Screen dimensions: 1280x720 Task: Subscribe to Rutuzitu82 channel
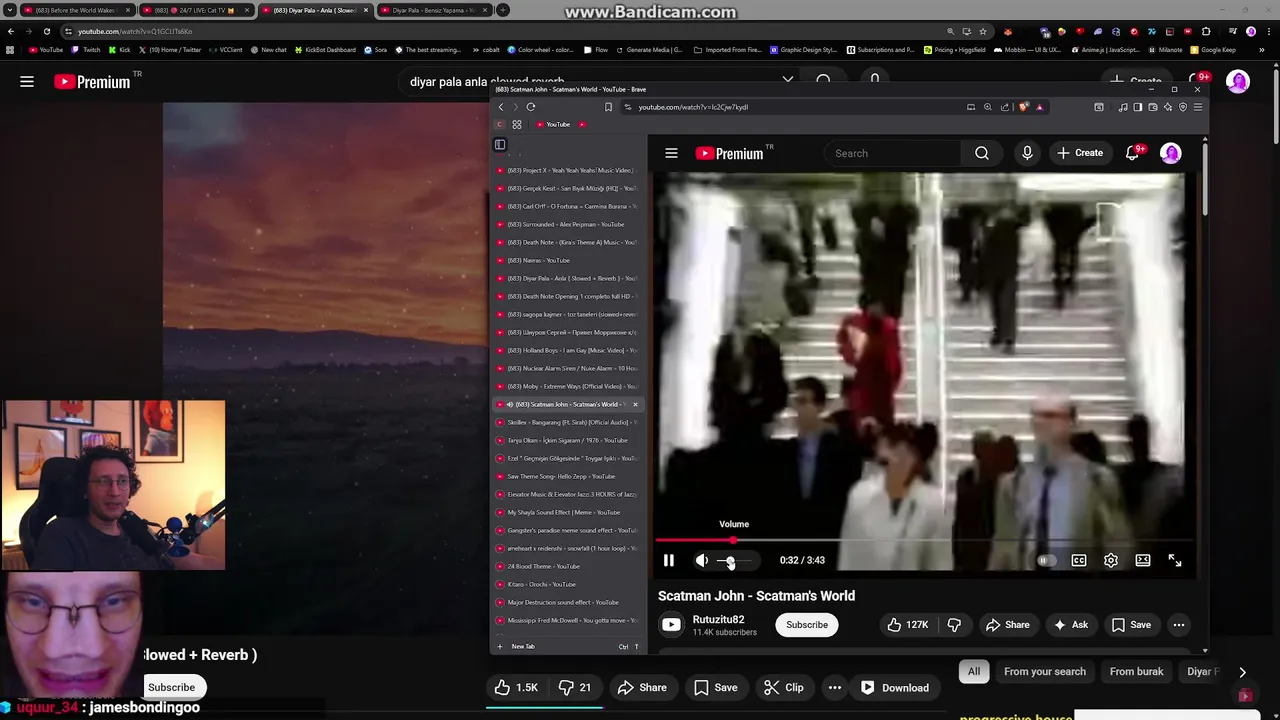(807, 625)
